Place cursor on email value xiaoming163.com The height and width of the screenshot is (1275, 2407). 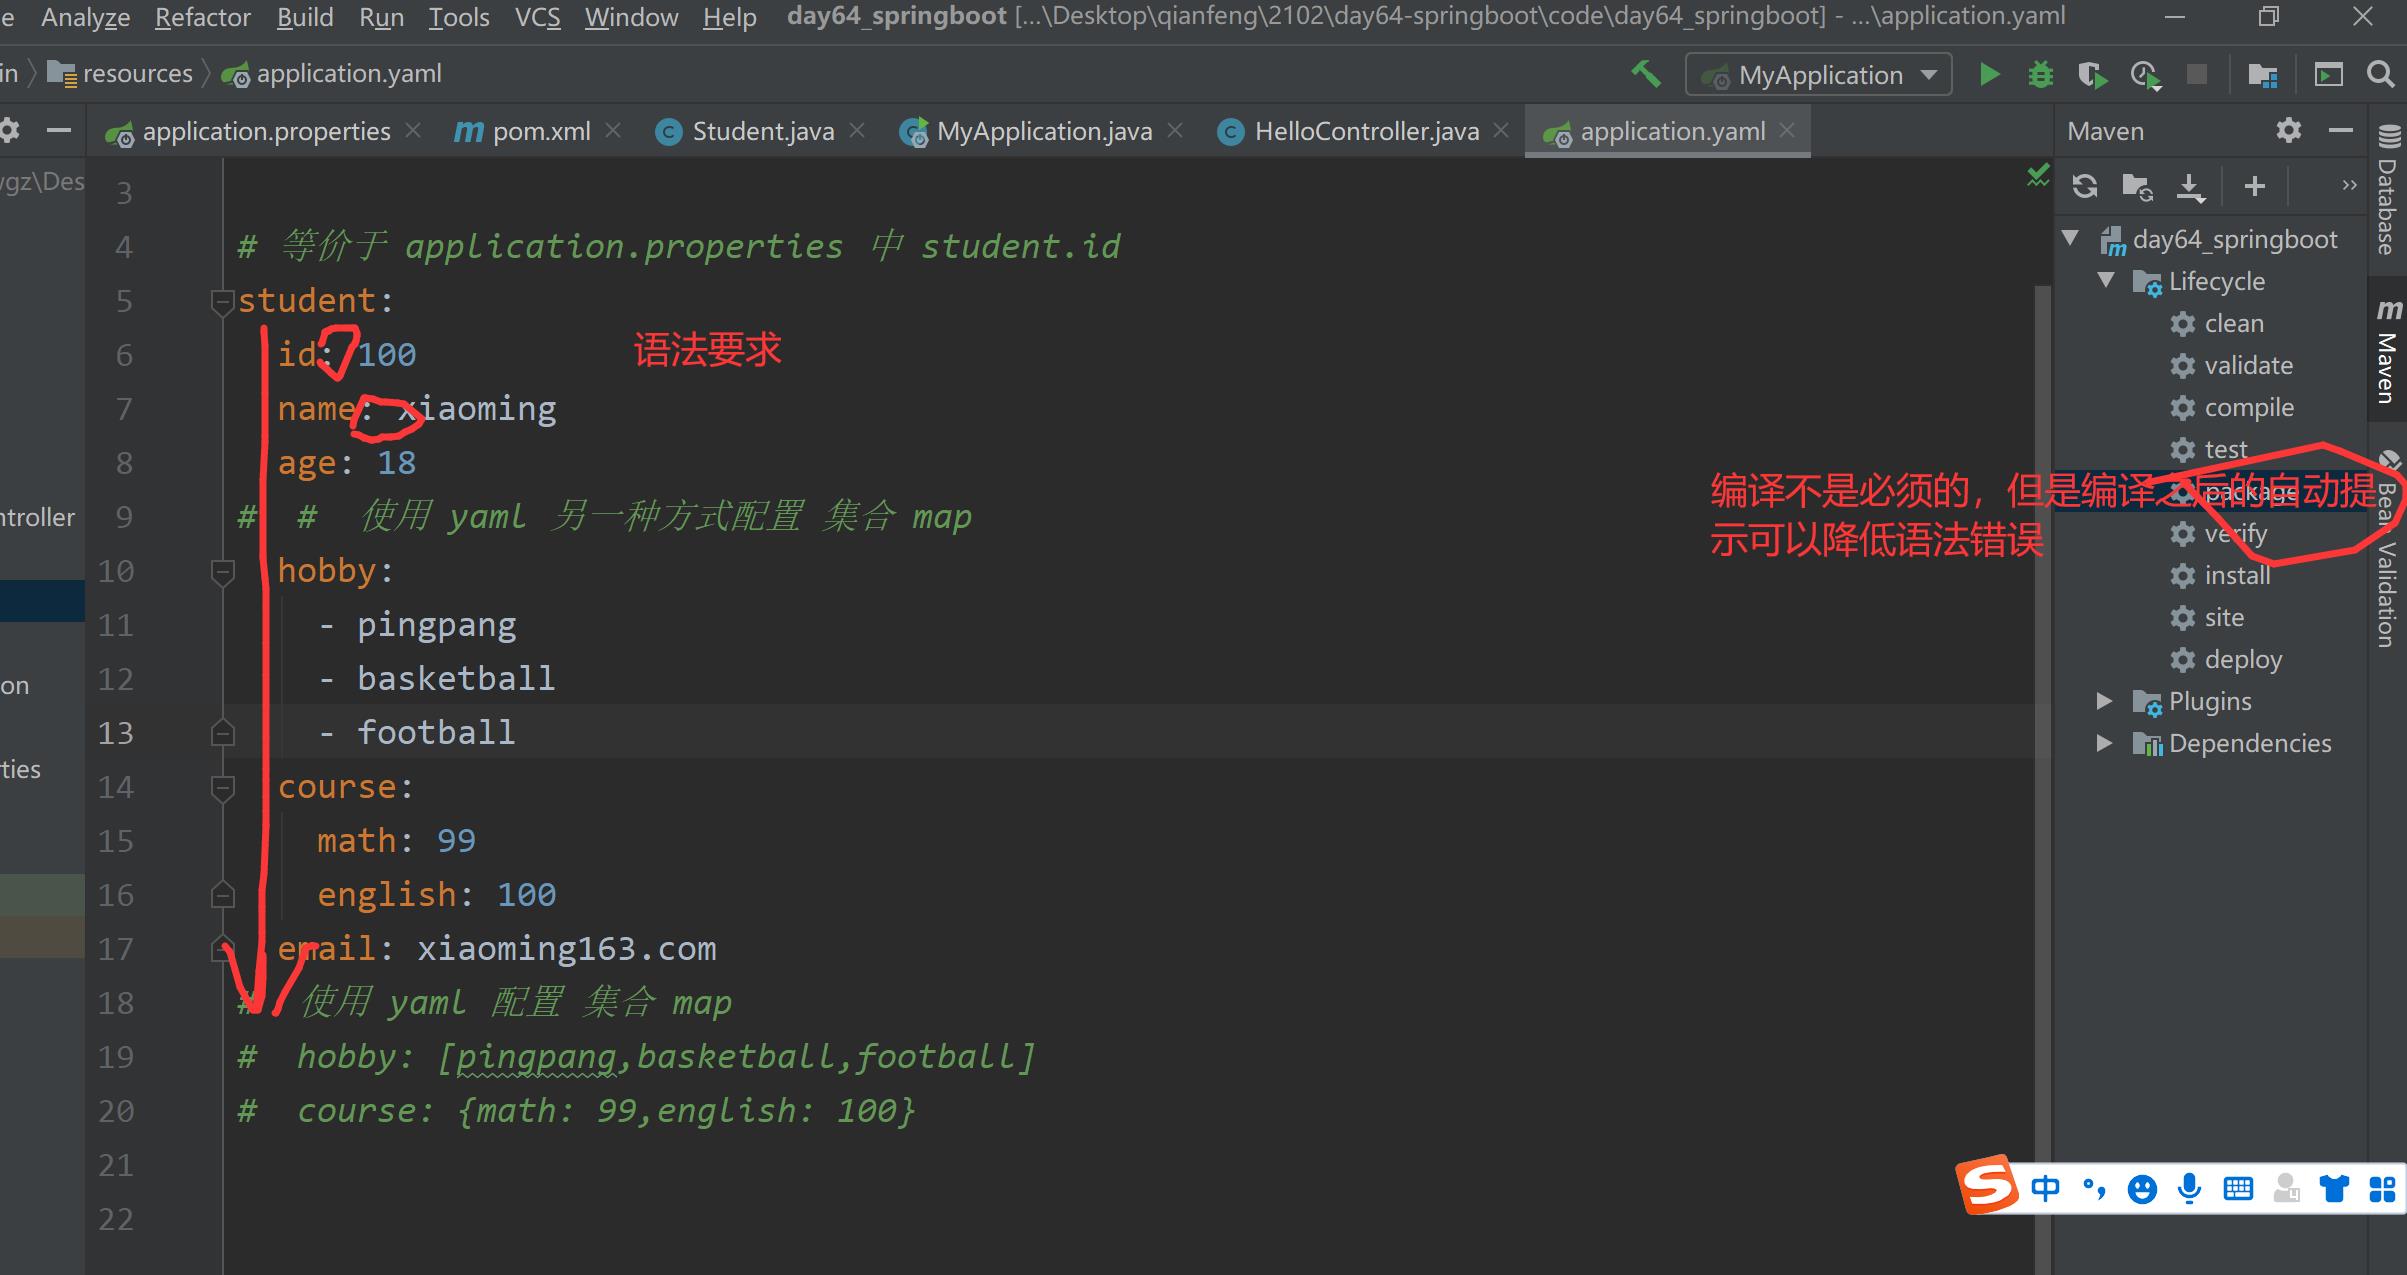coord(566,949)
